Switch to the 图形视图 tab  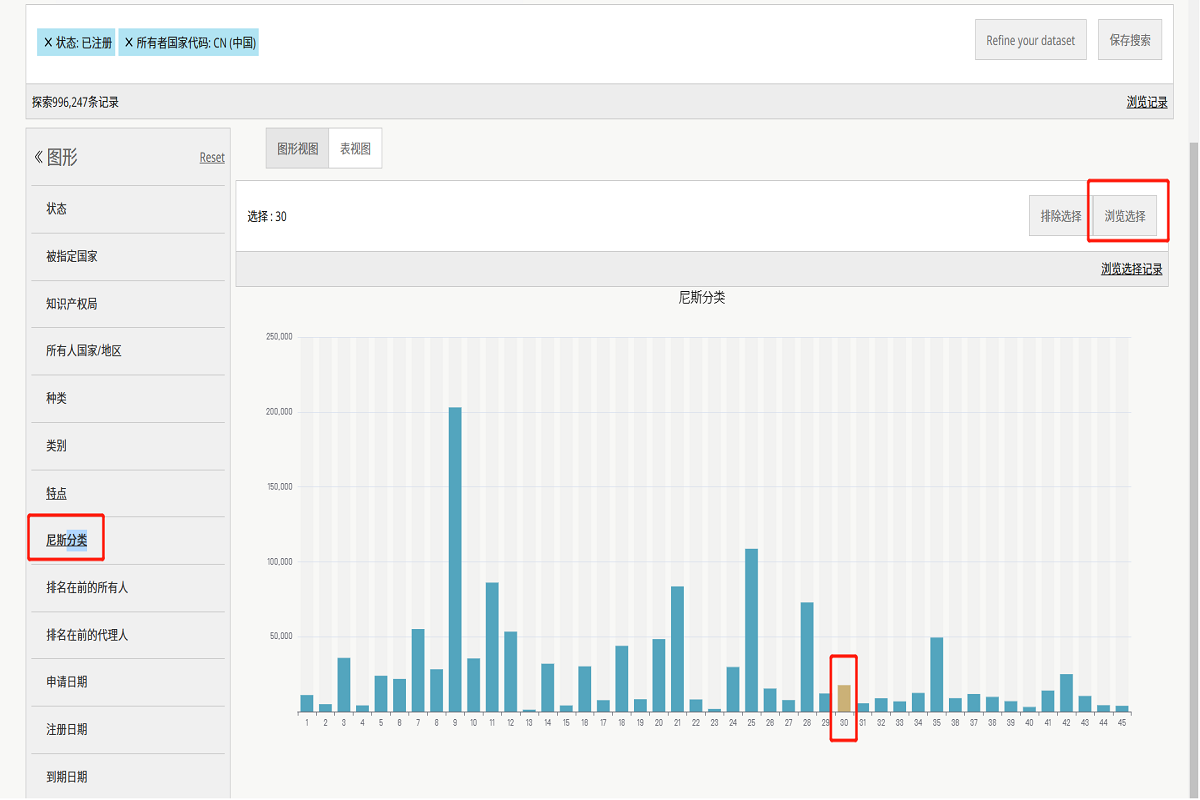[297, 148]
